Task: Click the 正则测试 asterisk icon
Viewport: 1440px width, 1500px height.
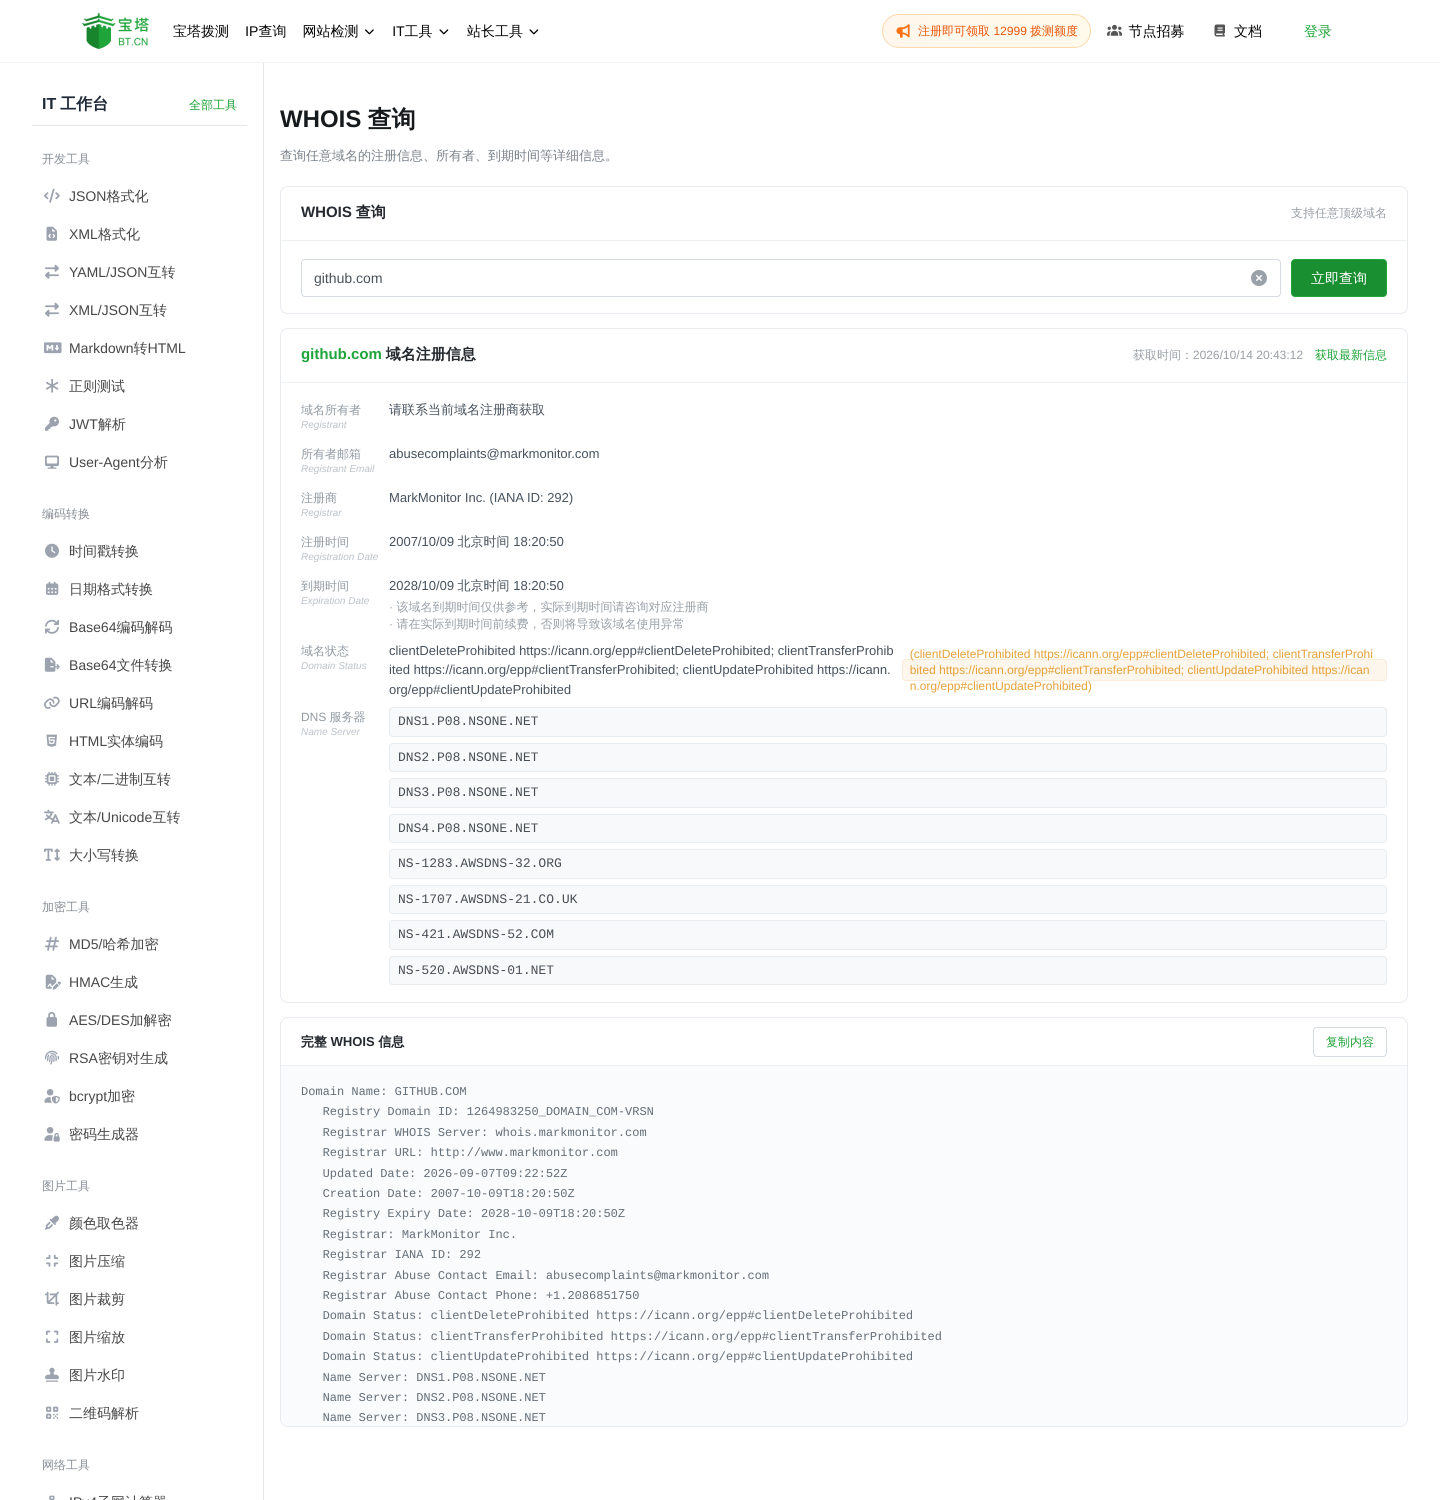Action: [52, 386]
